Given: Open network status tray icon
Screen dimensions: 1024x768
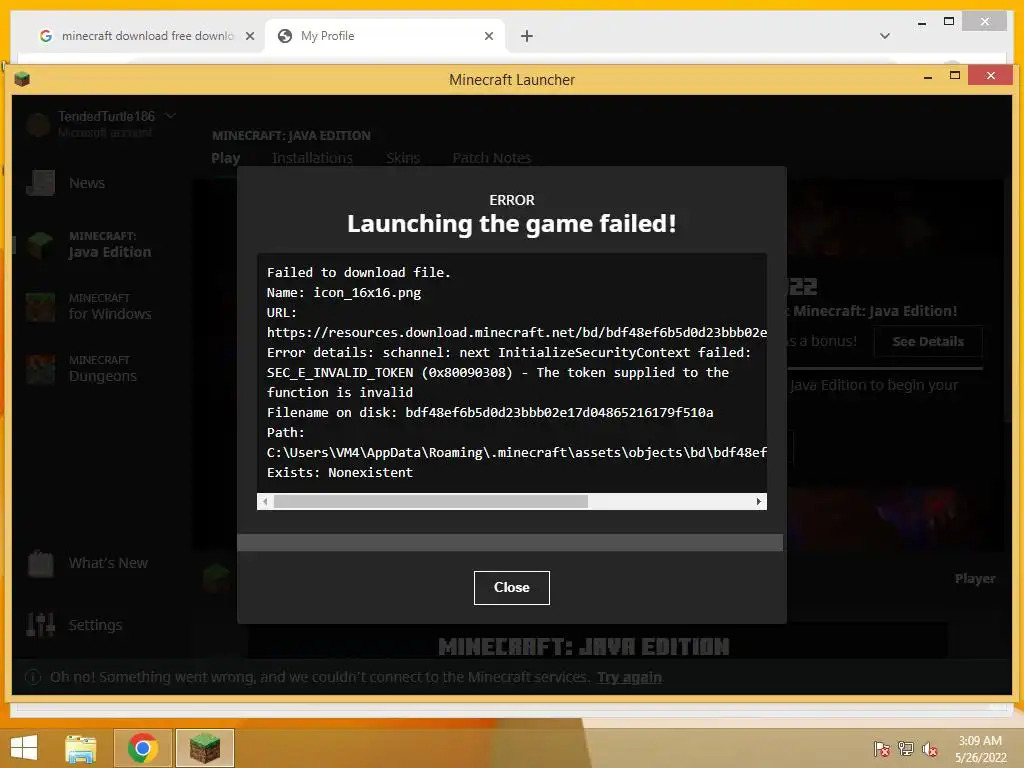Looking at the screenshot, I should tap(906, 749).
